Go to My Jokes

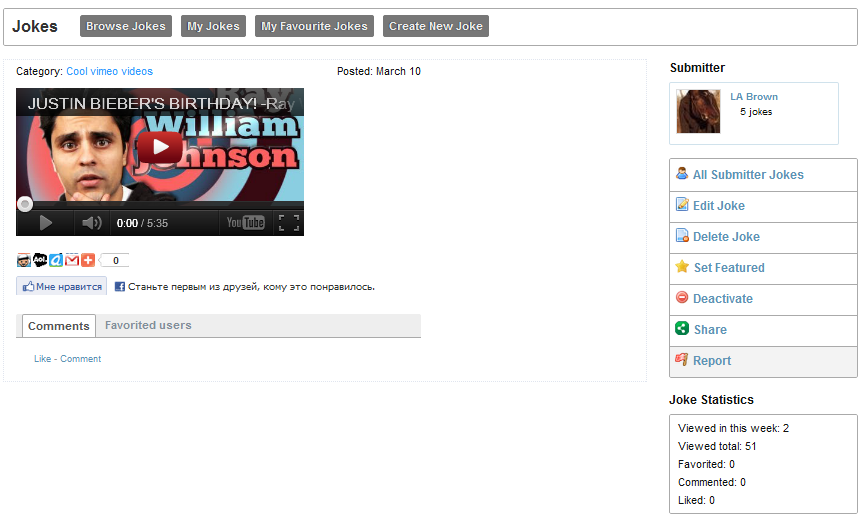pyautogui.click(x=213, y=26)
